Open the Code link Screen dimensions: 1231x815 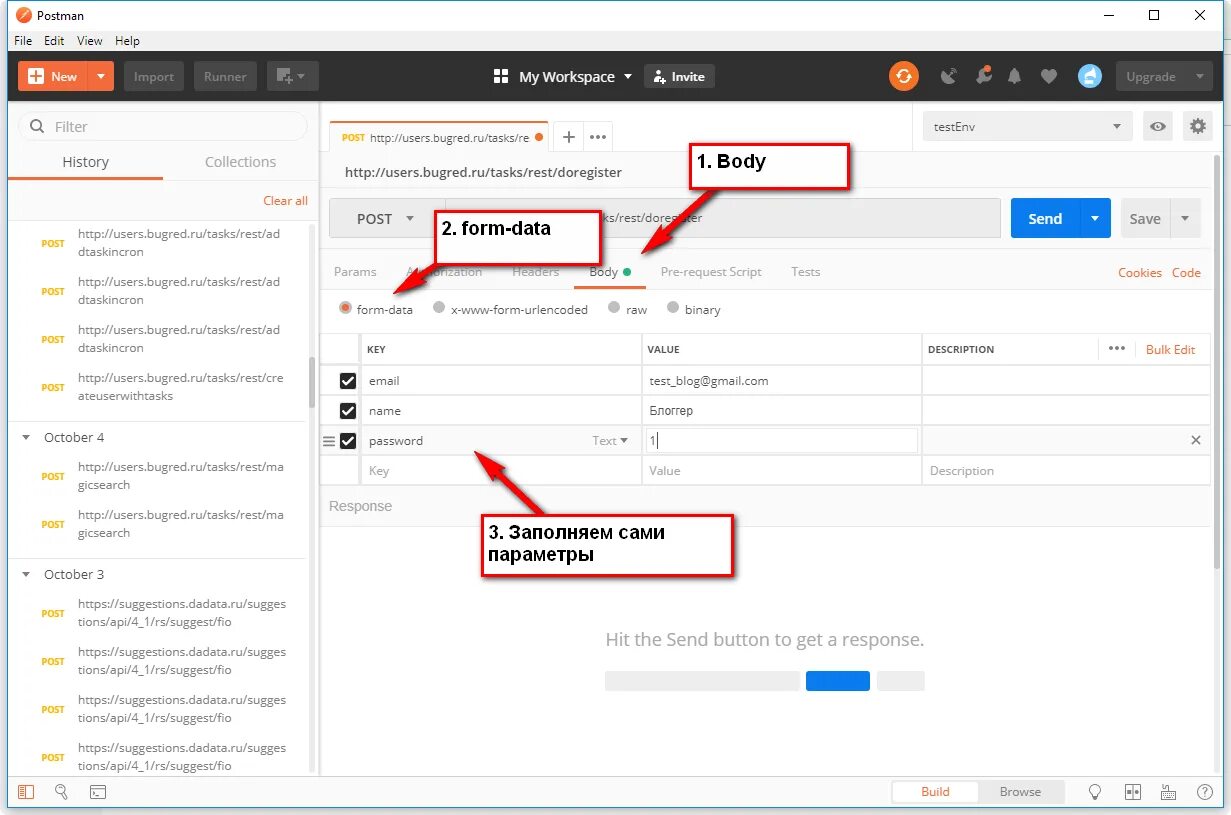[1186, 272]
